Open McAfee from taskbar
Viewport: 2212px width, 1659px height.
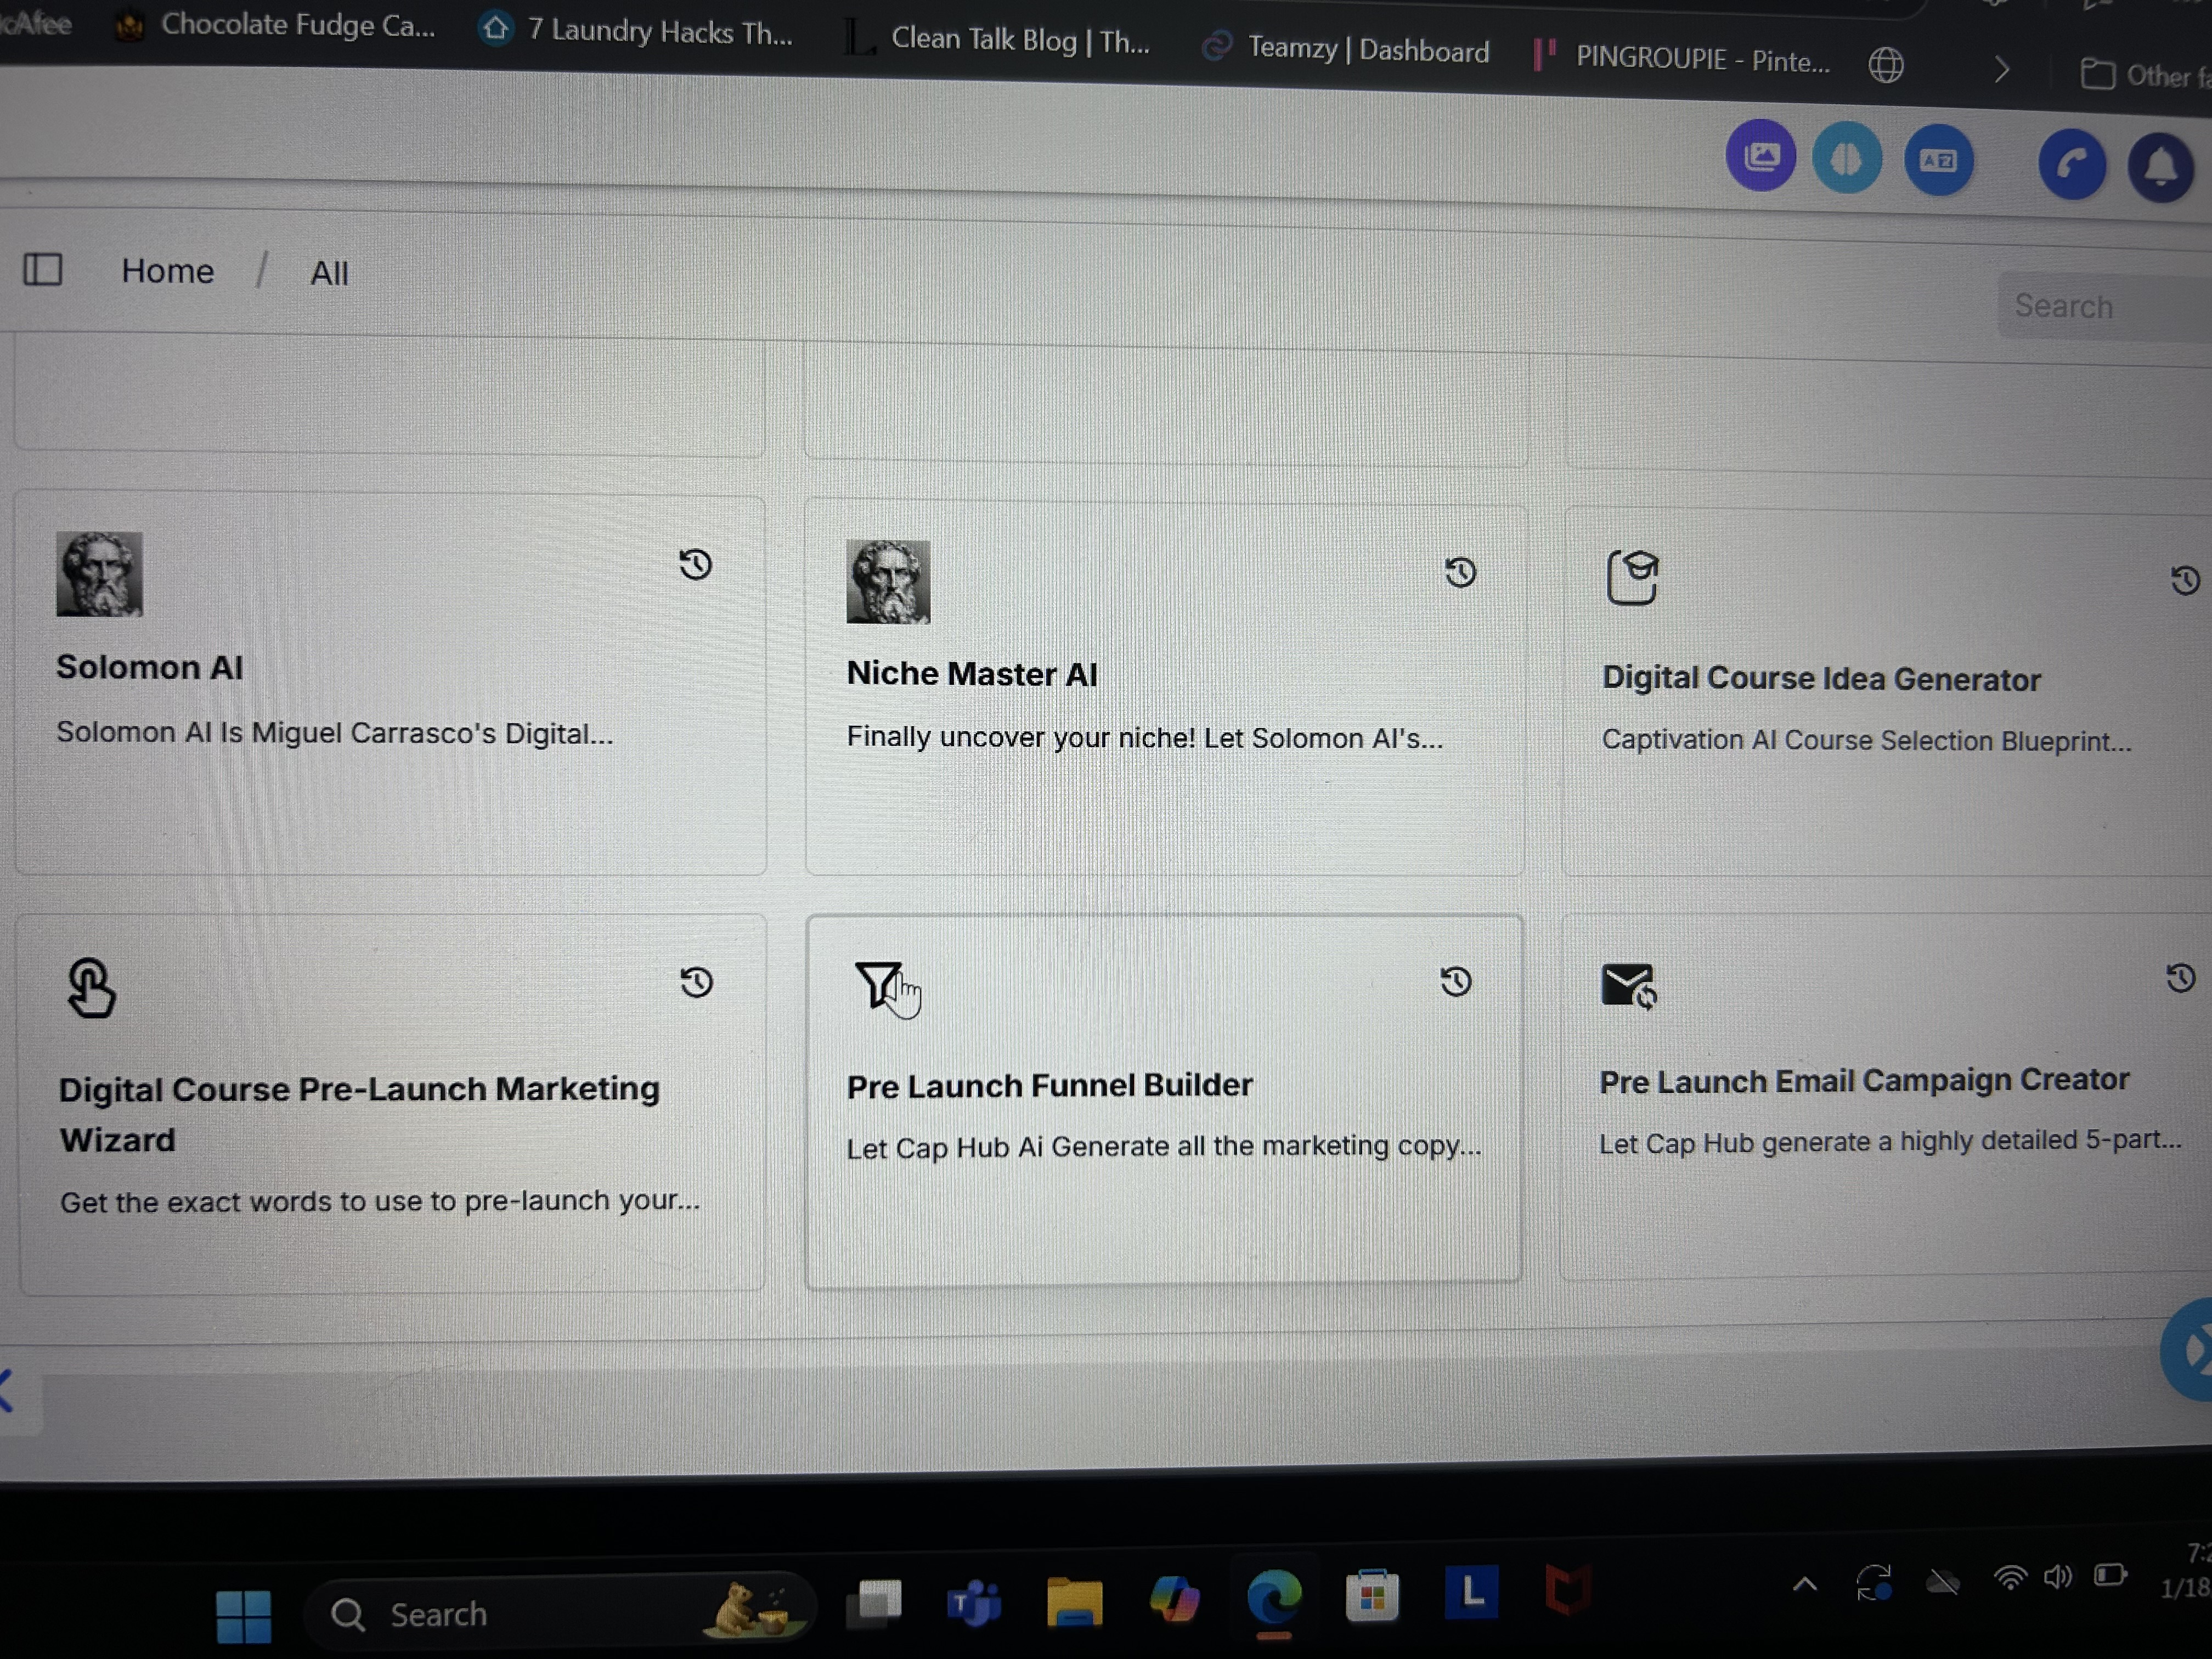point(1567,1590)
